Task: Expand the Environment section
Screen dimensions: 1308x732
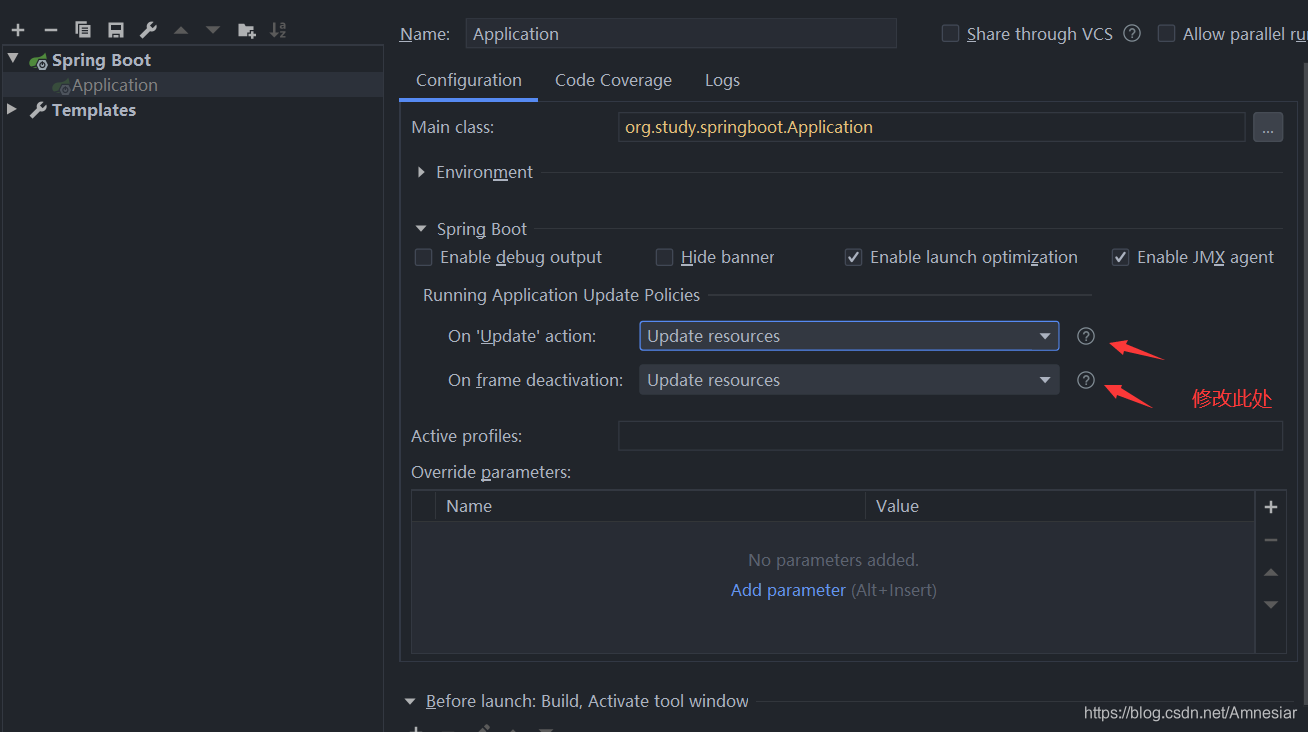Action: click(x=421, y=172)
